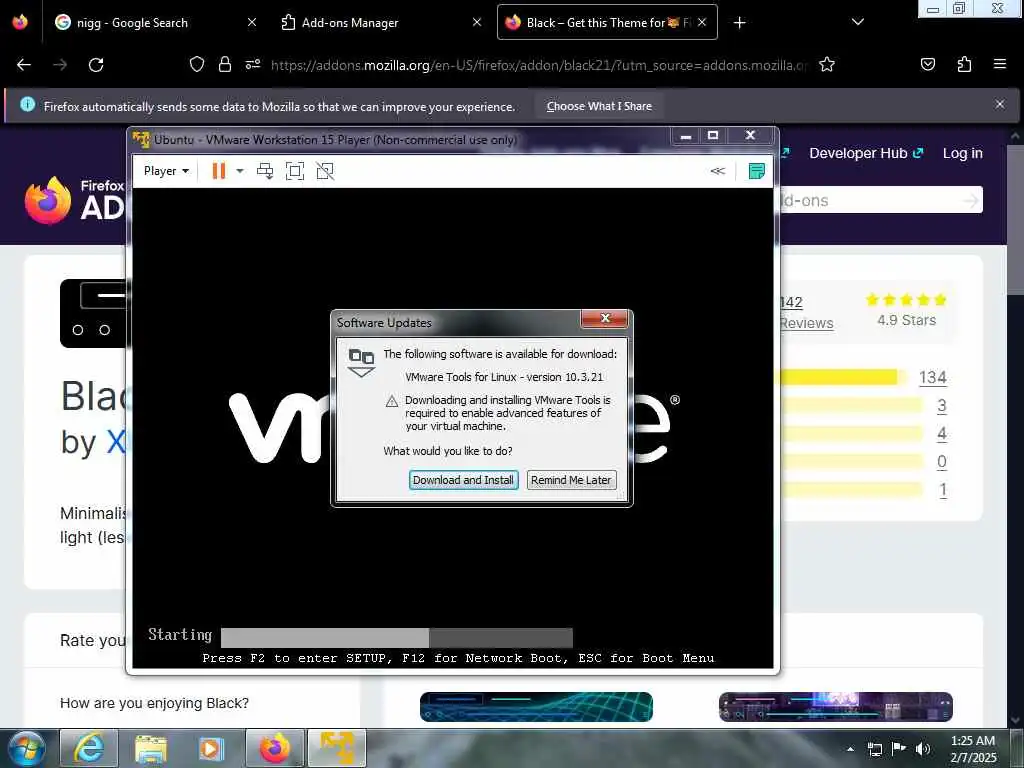The image size is (1024, 768).
Task: Click the five-star rating bar count 134
Action: (933, 377)
